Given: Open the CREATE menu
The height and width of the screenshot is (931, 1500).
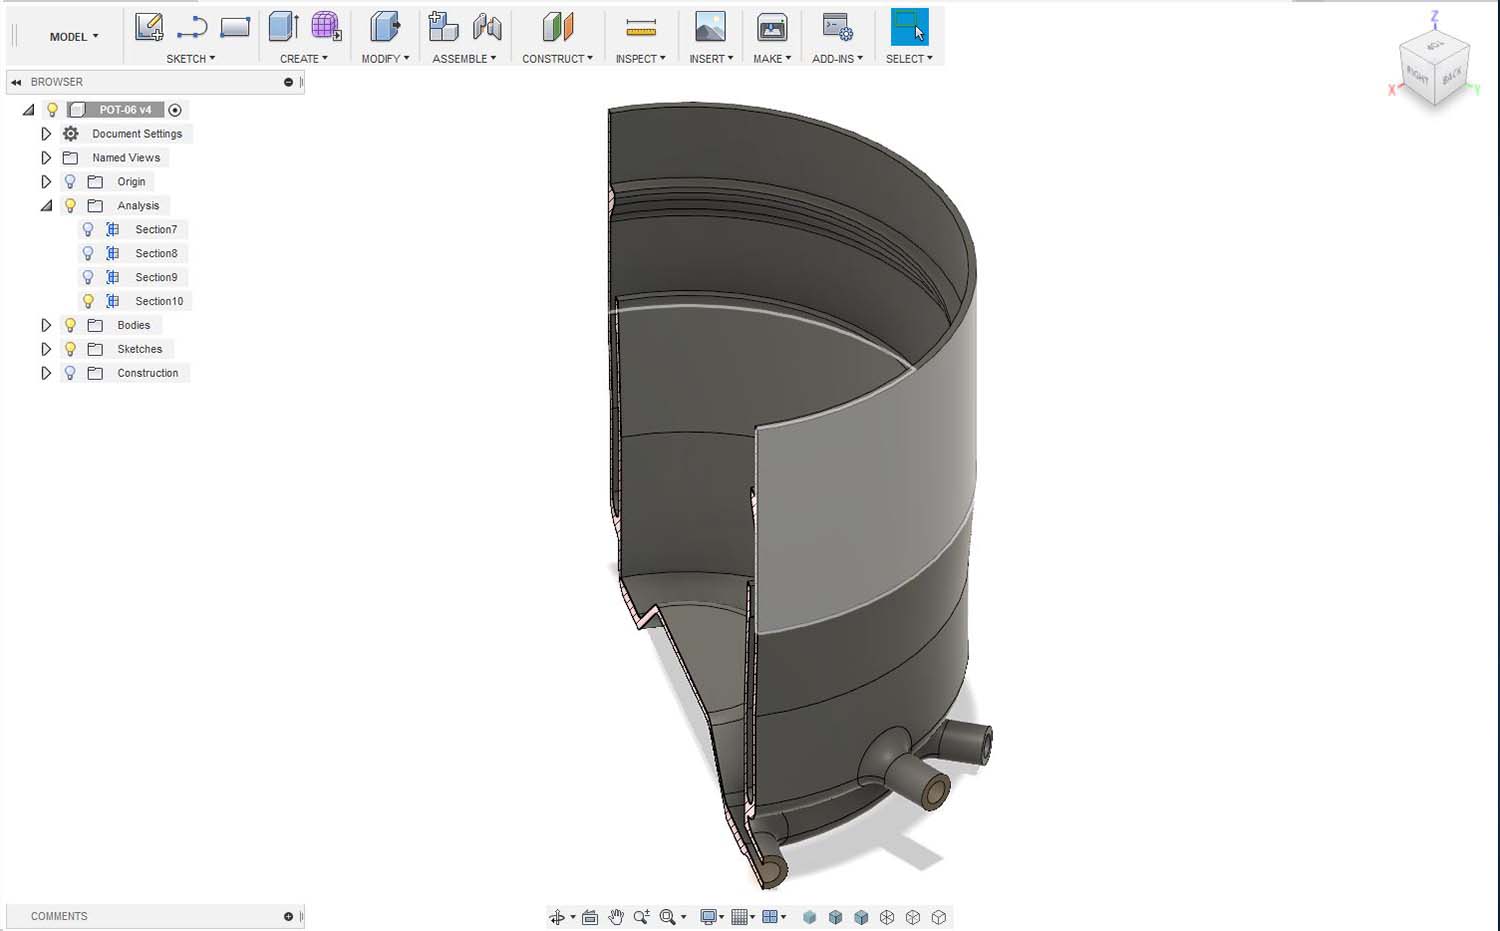Looking at the screenshot, I should point(304,59).
